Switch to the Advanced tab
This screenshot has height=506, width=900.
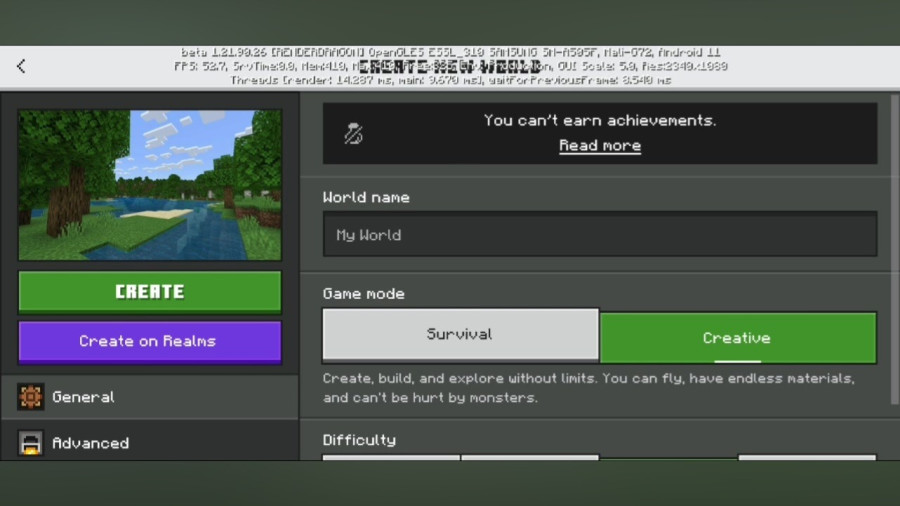click(x=150, y=441)
